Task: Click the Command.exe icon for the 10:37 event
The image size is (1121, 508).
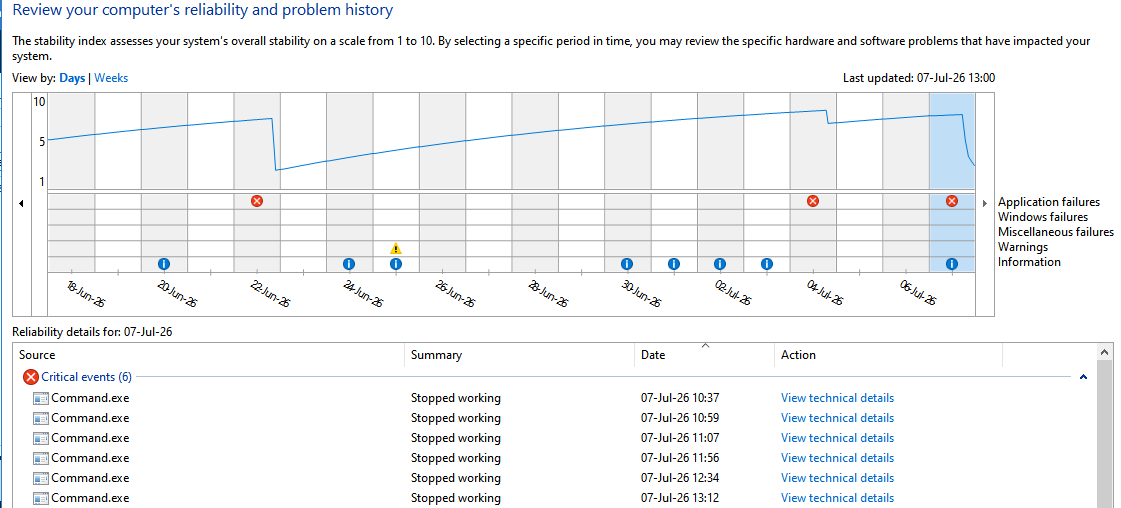Action: click(x=41, y=398)
